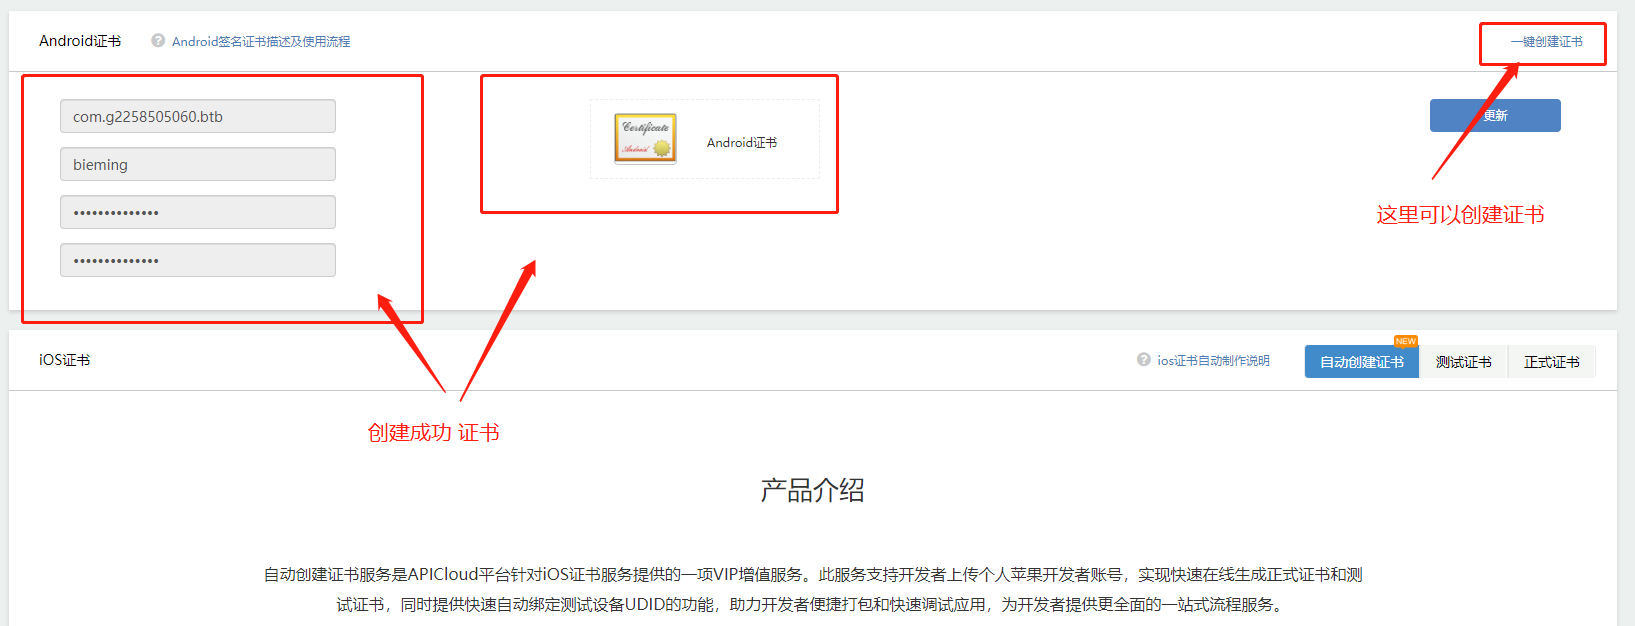Click the Android证书 section heading

[80, 41]
